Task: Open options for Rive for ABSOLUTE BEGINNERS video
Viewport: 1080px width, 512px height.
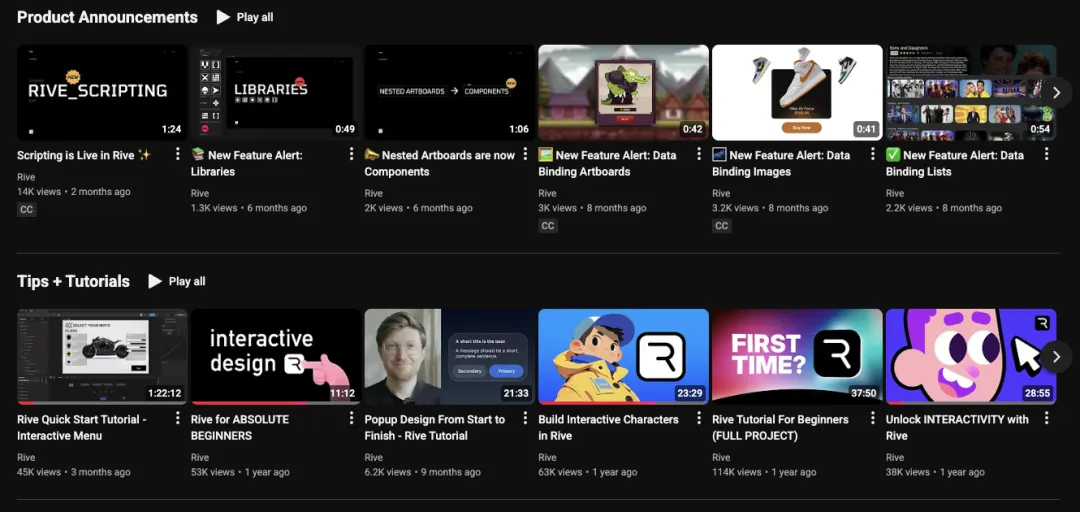Action: (x=351, y=418)
